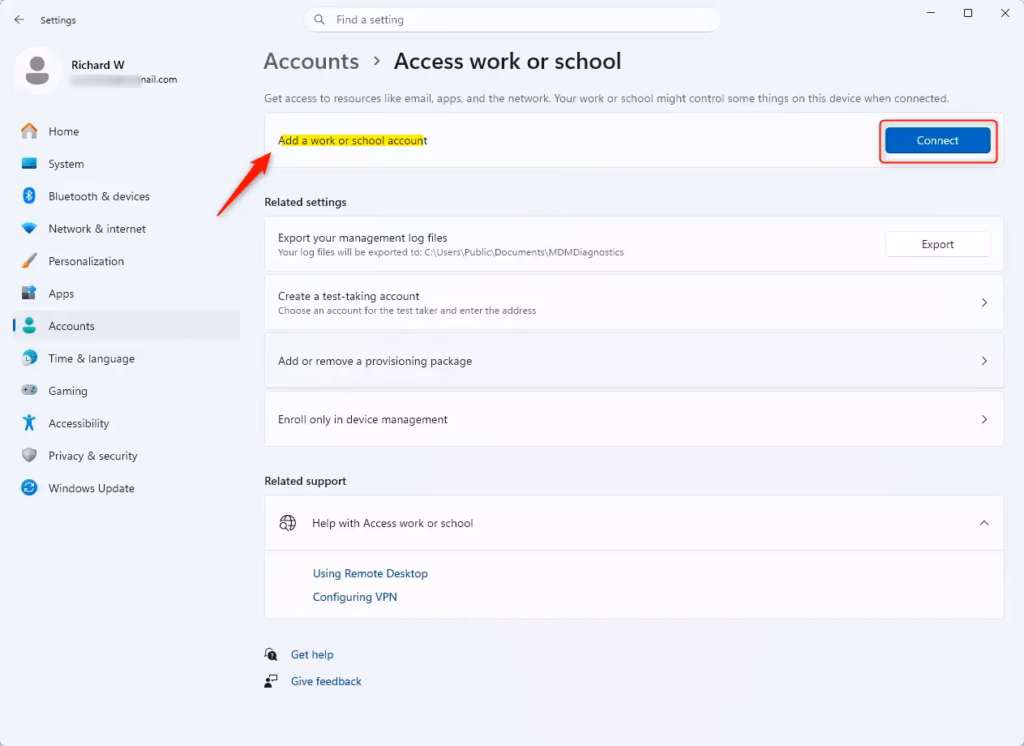
Task: Click the Give feedback link
Action: click(326, 681)
